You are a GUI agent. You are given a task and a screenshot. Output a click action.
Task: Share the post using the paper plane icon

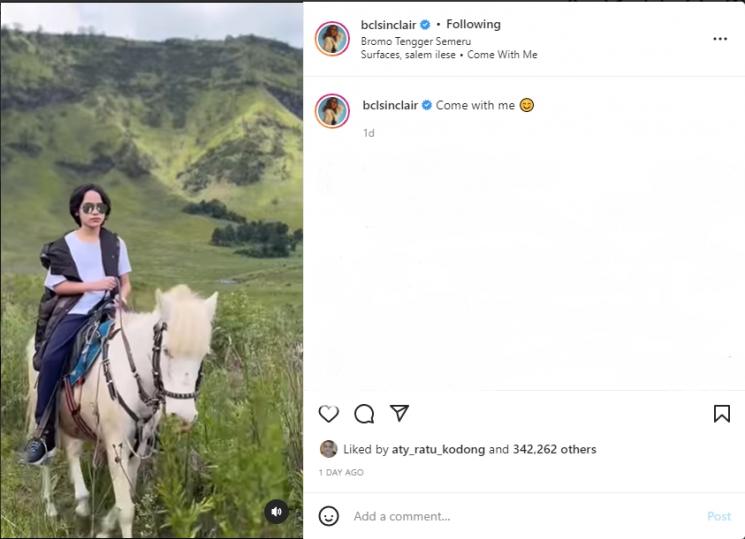(399, 413)
